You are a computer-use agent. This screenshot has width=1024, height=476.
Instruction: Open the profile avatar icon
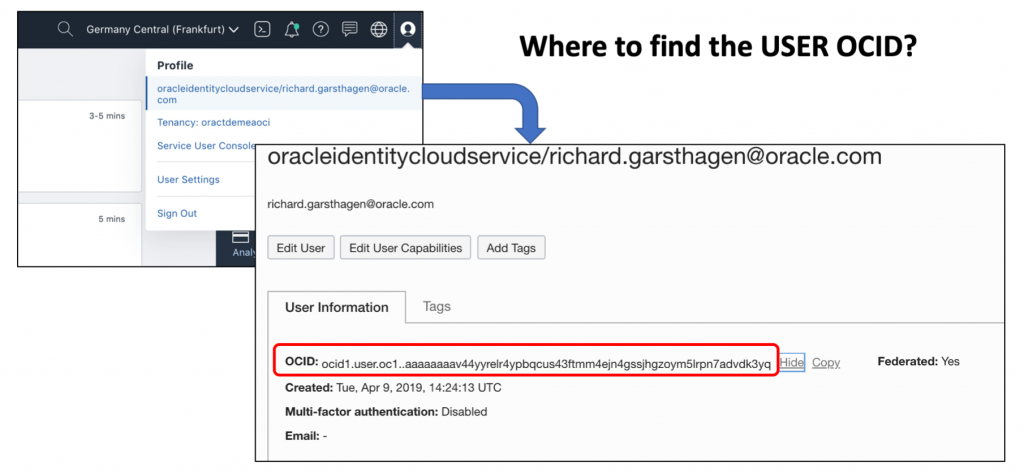click(x=408, y=29)
